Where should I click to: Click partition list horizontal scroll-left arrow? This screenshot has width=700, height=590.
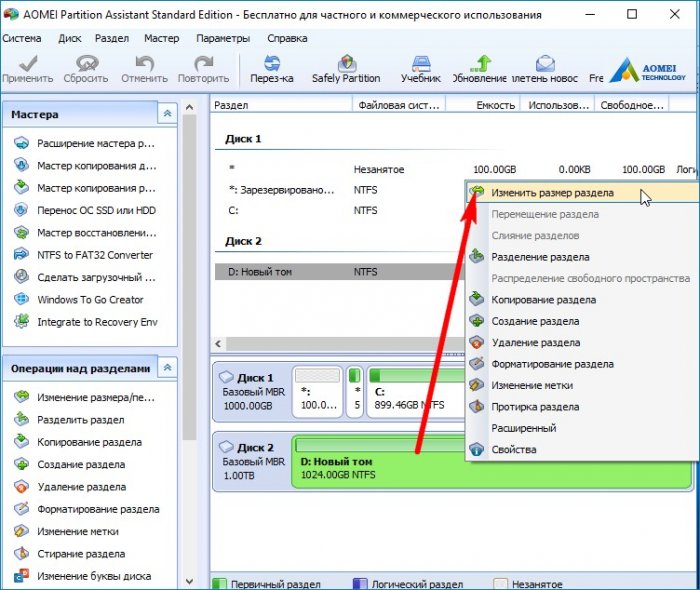coord(218,344)
